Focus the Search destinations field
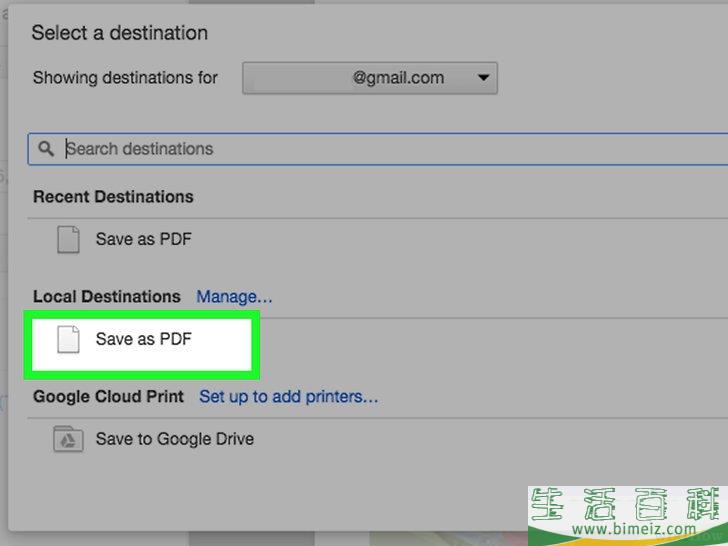The image size is (728, 546). pyautogui.click(x=377, y=149)
